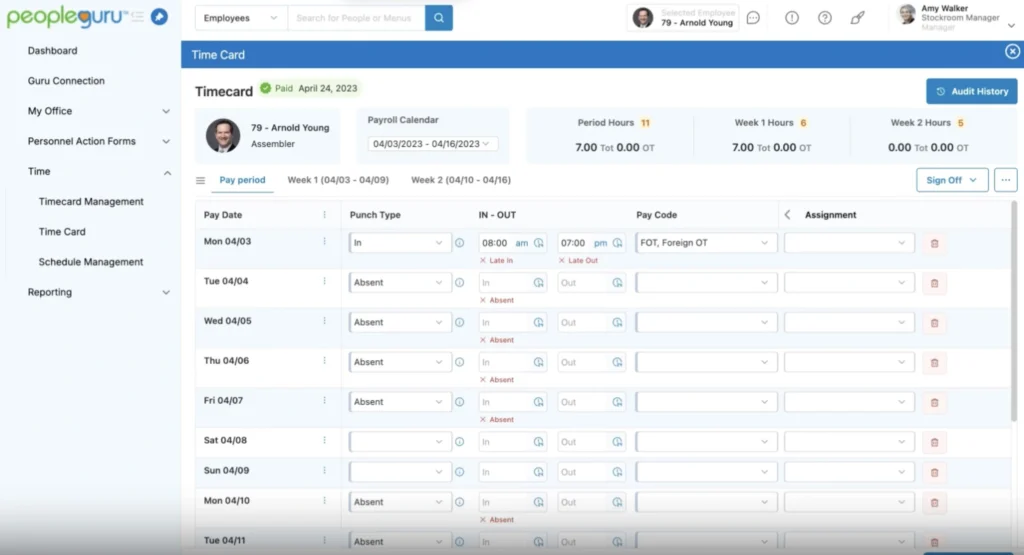
Task: Click the paintbrush theme icon
Action: click(857, 18)
